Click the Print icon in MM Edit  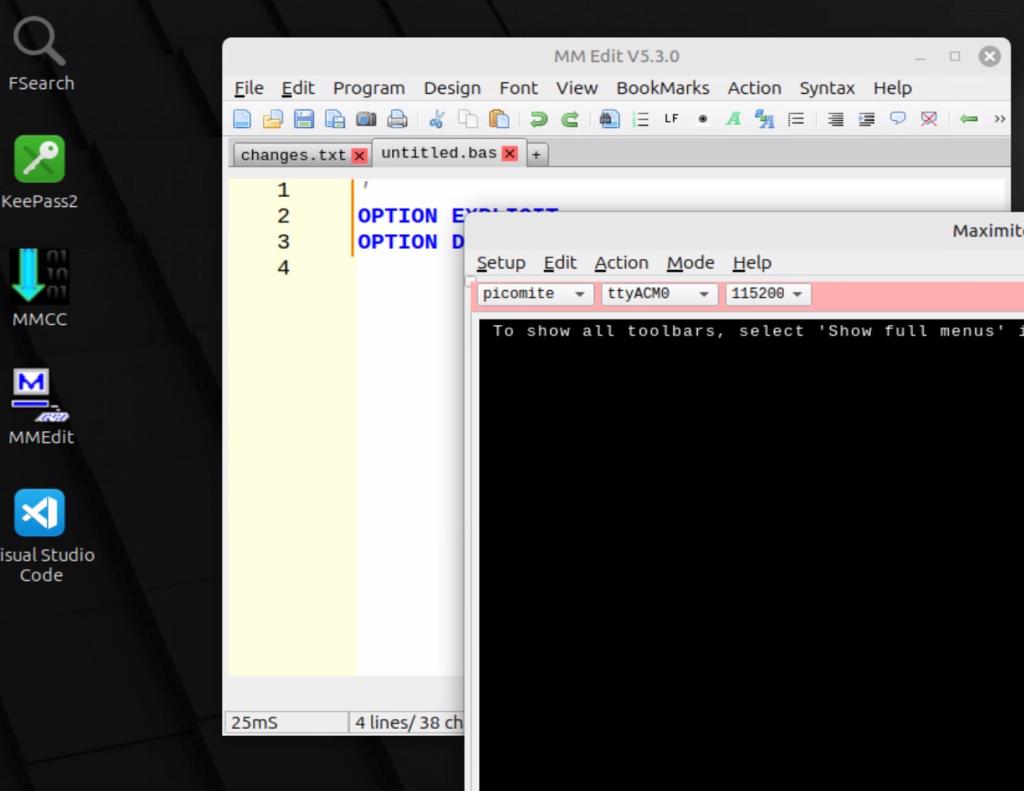[397, 119]
